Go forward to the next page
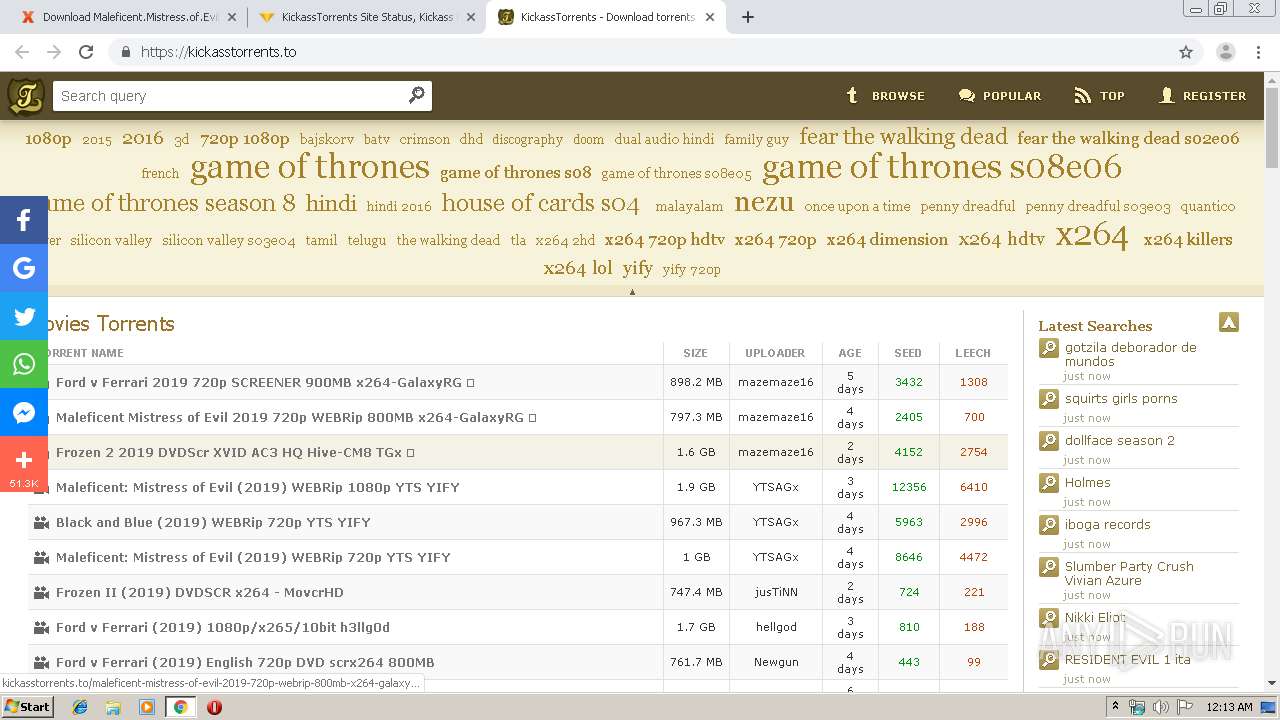 (54, 52)
